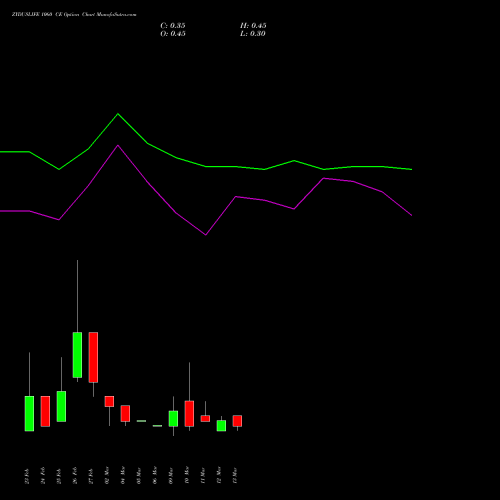Click the low value 'L: 0.30'
Image resolution: width=500 pixels, height=500 pixels.
[253, 34]
